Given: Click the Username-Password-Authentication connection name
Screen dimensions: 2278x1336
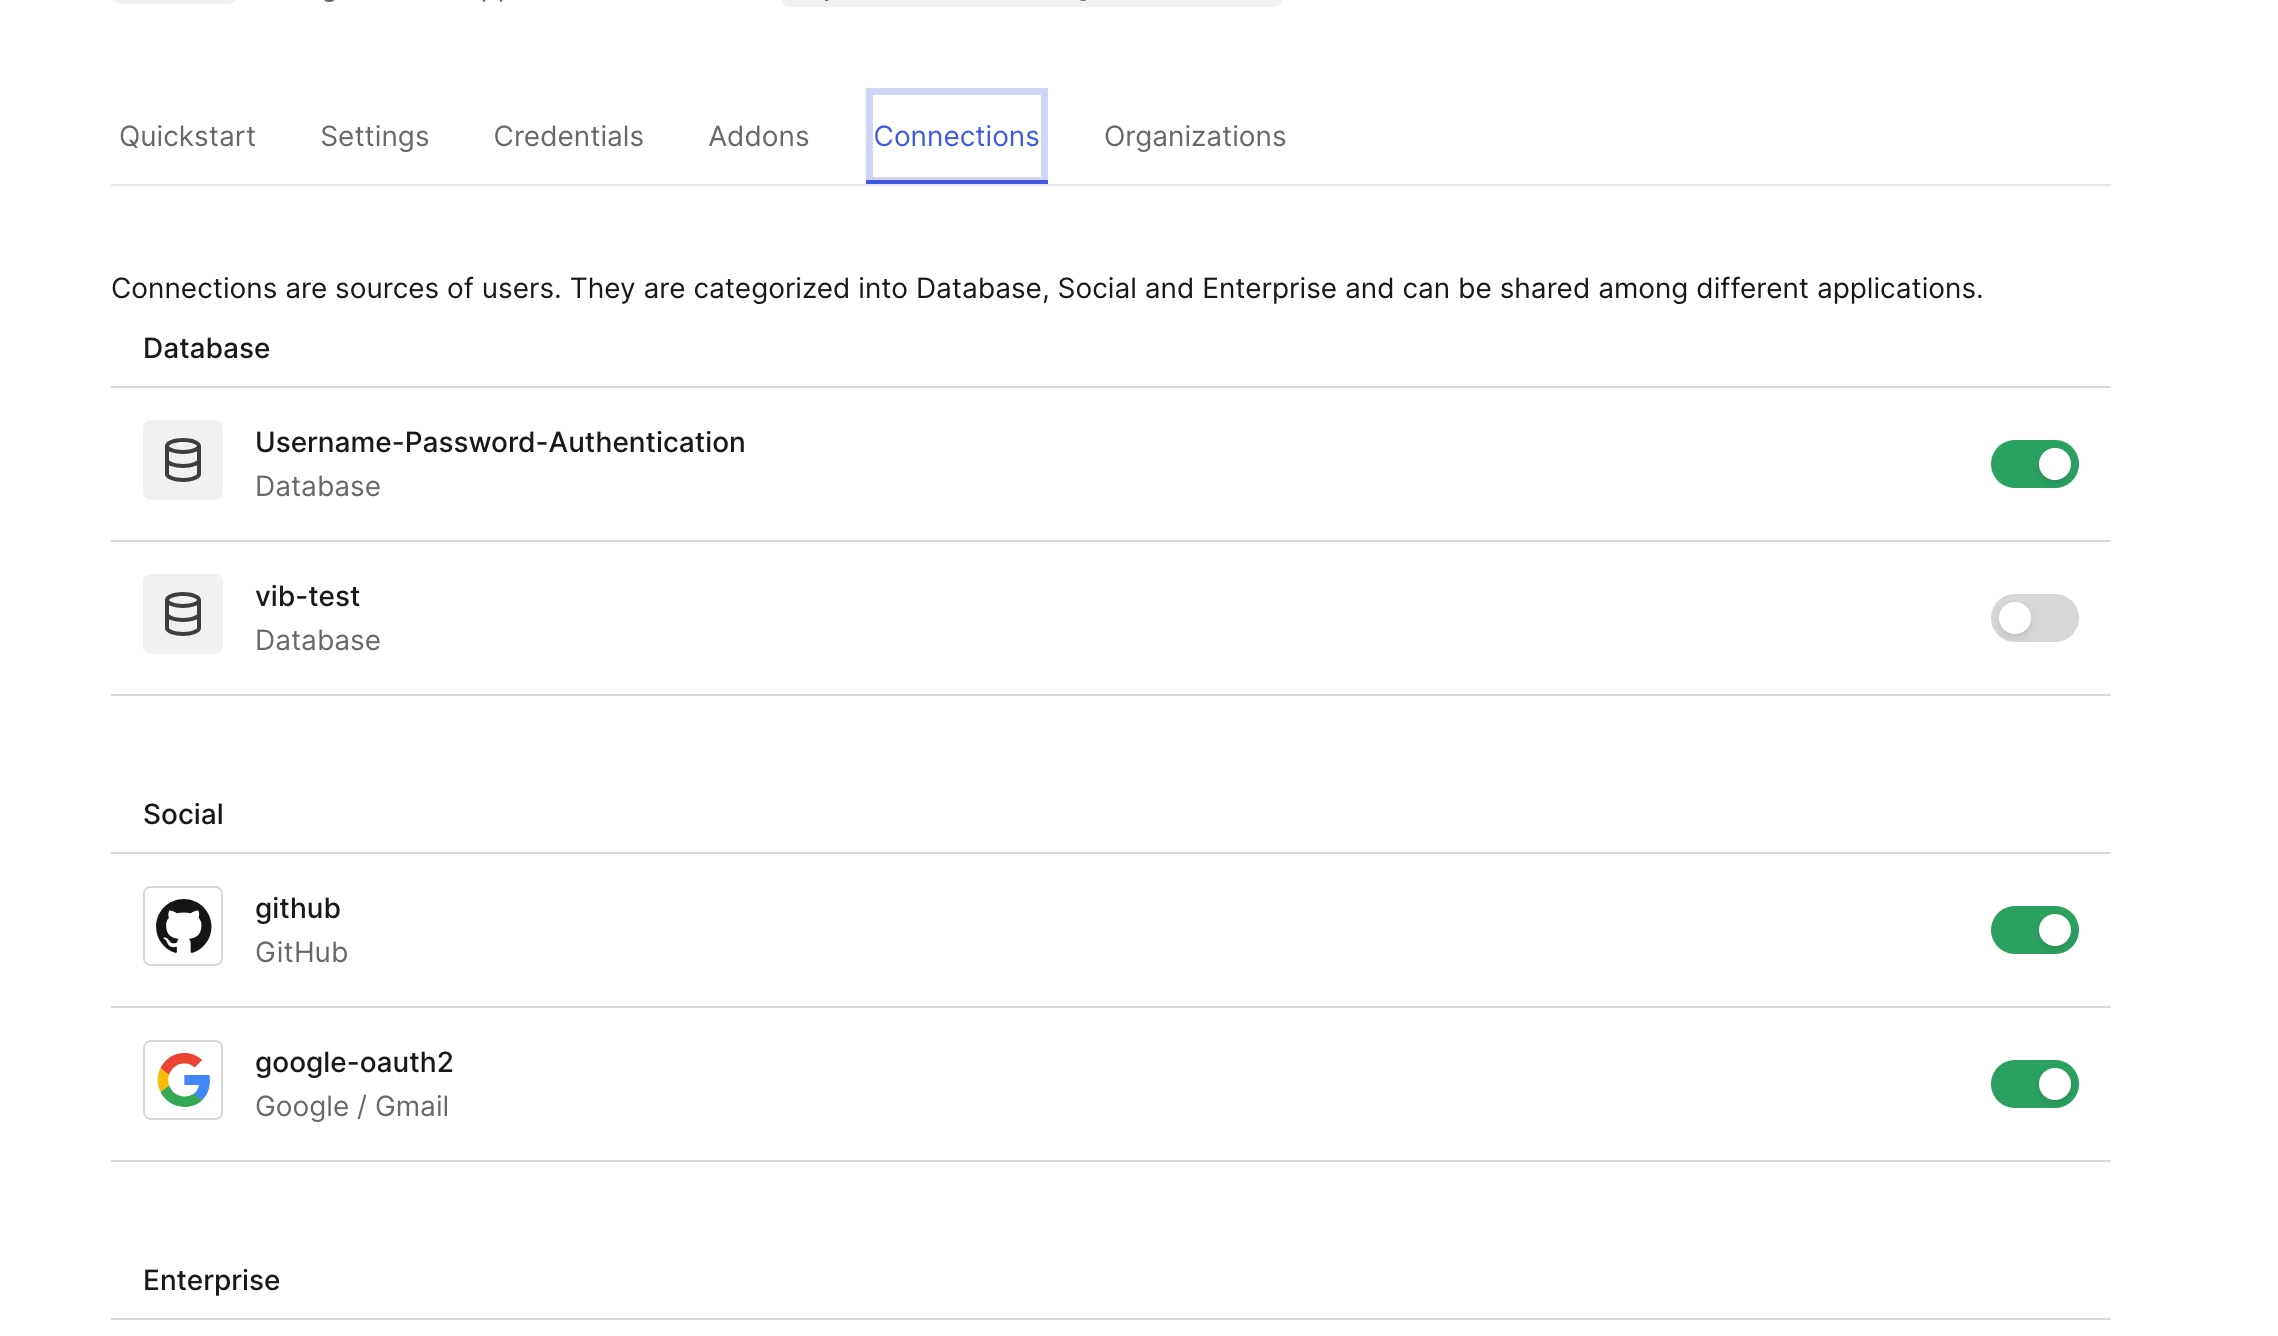Looking at the screenshot, I should click(499, 442).
